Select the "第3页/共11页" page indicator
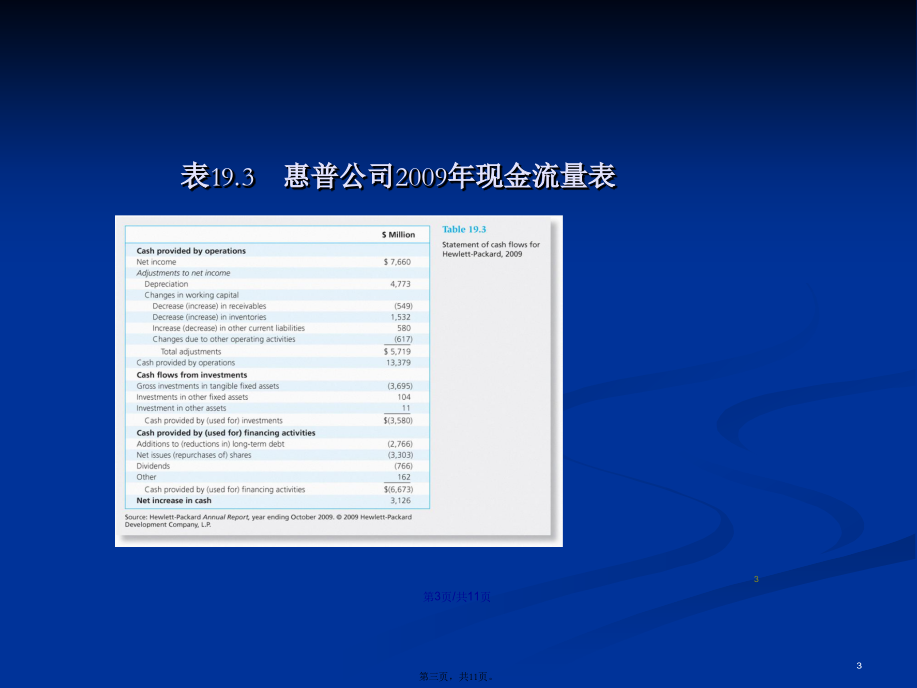Viewport: 917px width, 688px height. [x=457, y=597]
